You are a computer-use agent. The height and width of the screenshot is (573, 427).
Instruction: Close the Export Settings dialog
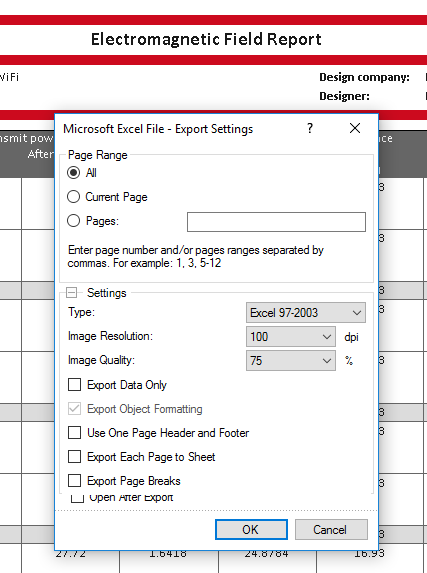coord(355,128)
